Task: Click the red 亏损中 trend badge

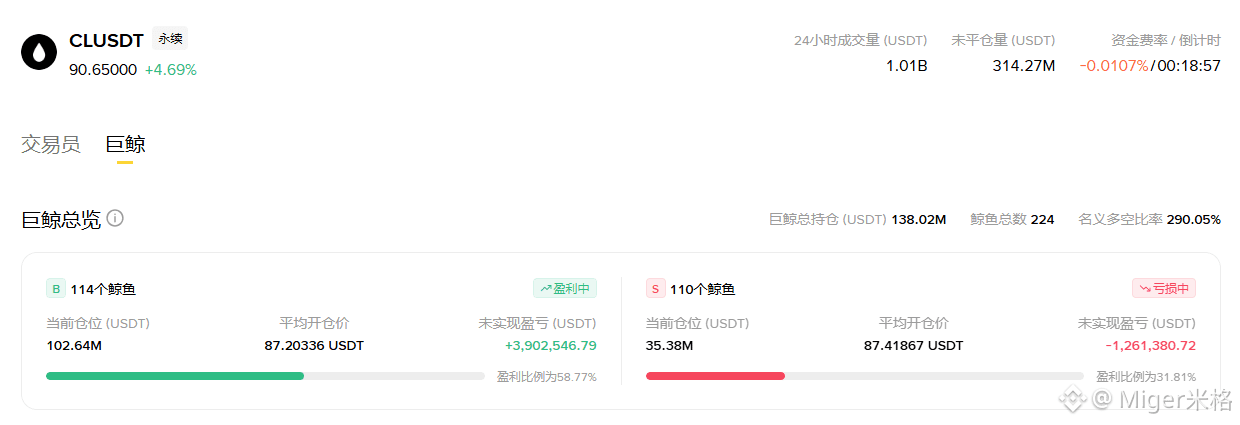Action: coord(1164,289)
